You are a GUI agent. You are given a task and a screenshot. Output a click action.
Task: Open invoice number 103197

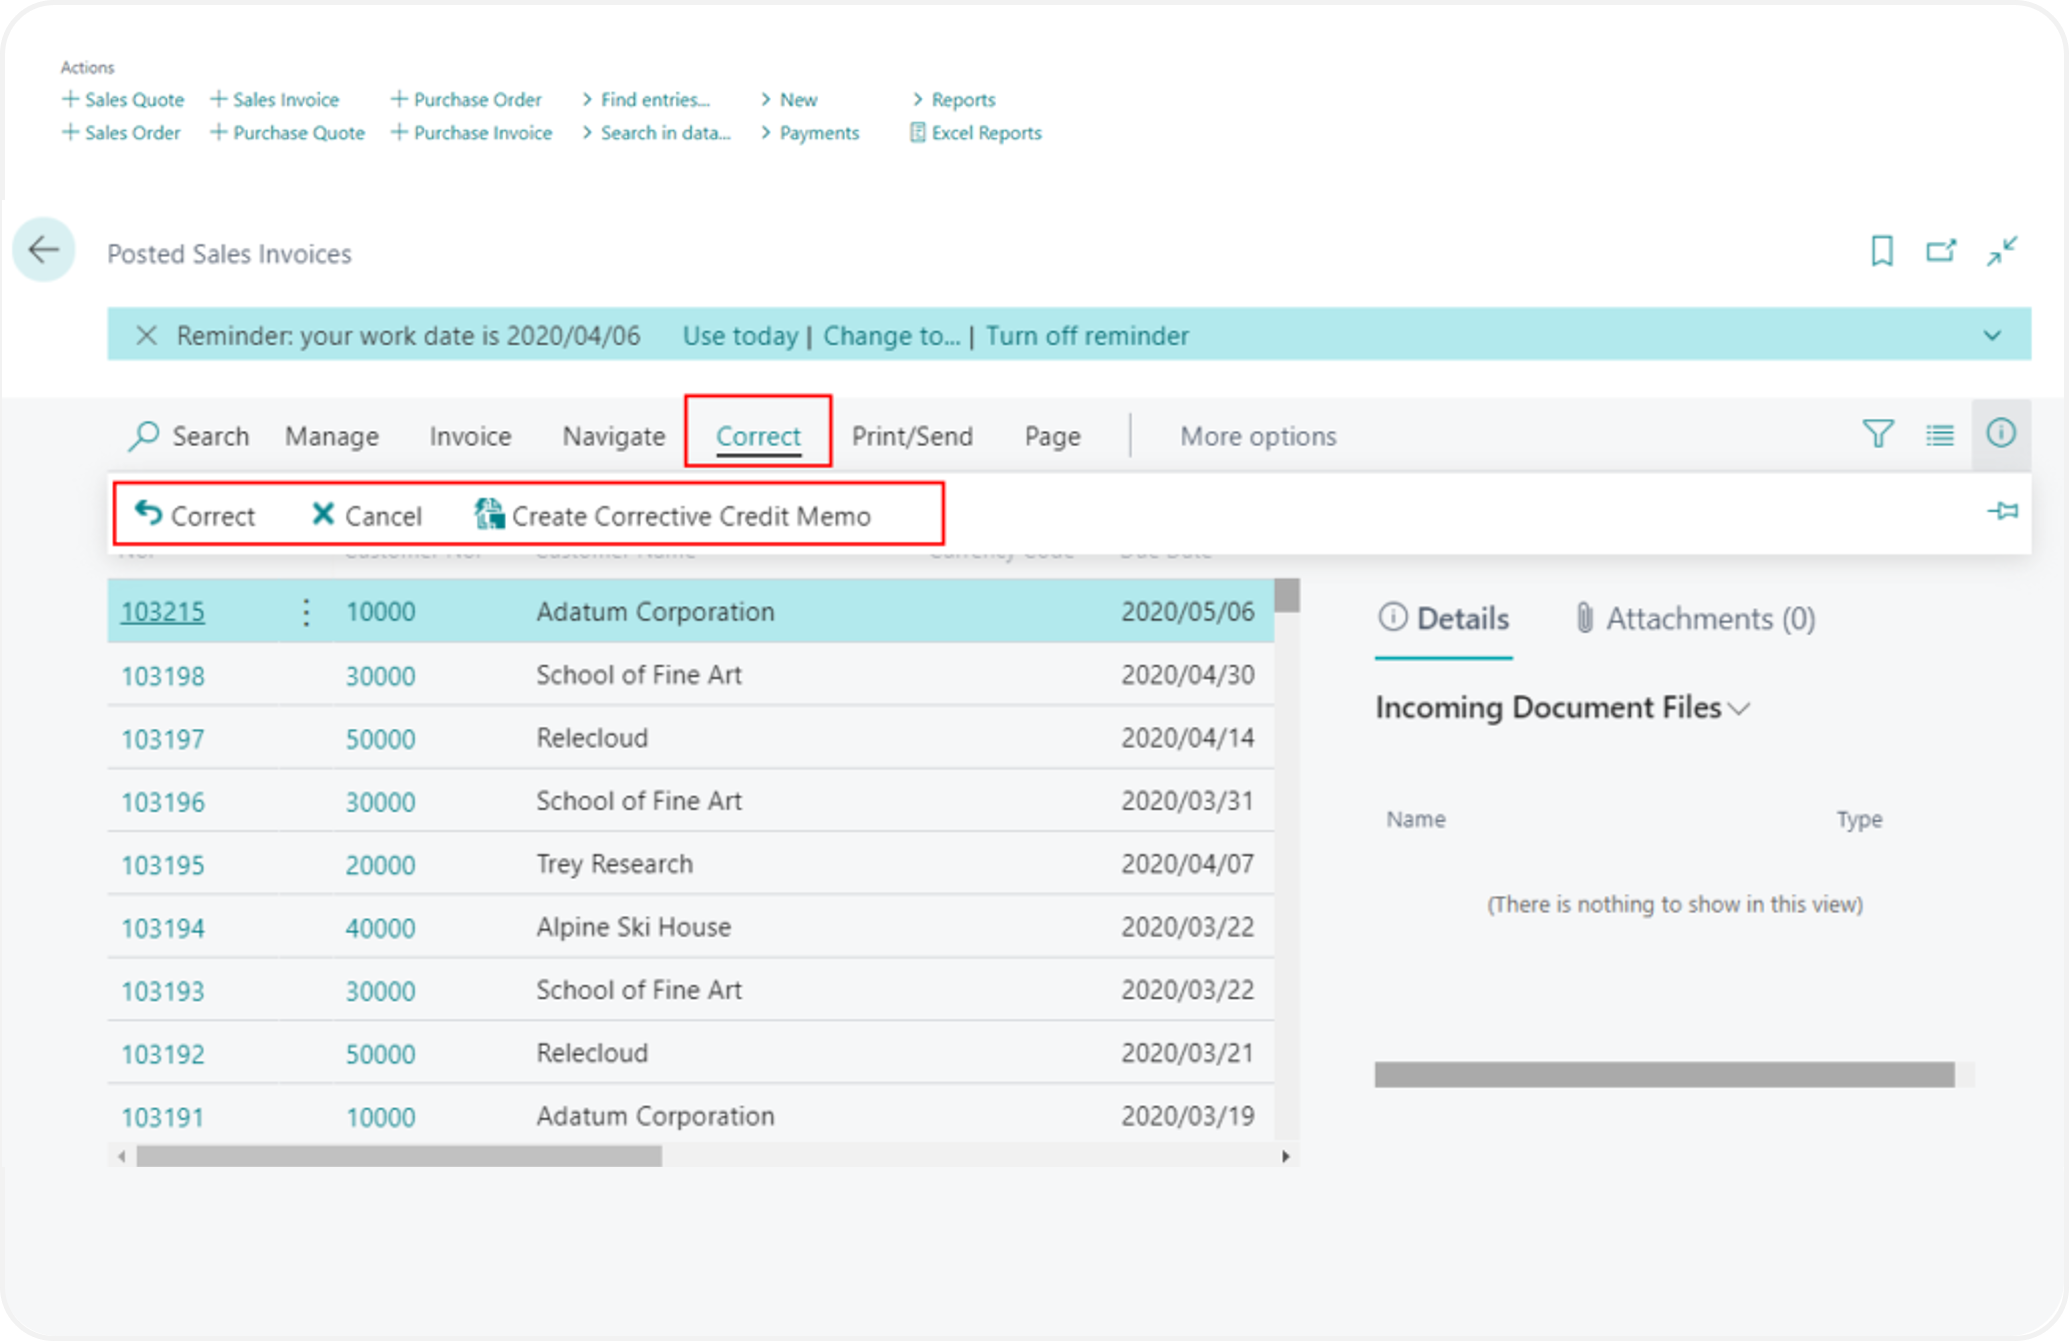(x=162, y=739)
